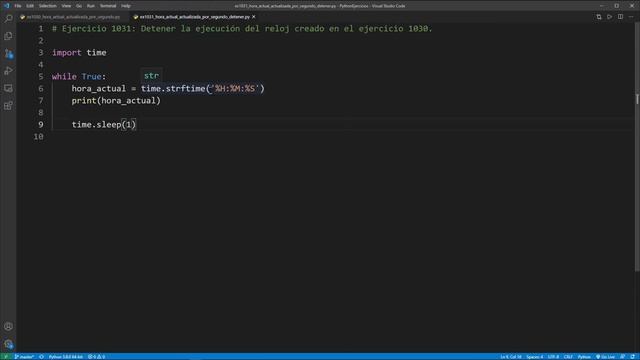This screenshot has width=640, height=360.
Task: Click 'print' on line 7
Action: pyautogui.click(x=84, y=100)
